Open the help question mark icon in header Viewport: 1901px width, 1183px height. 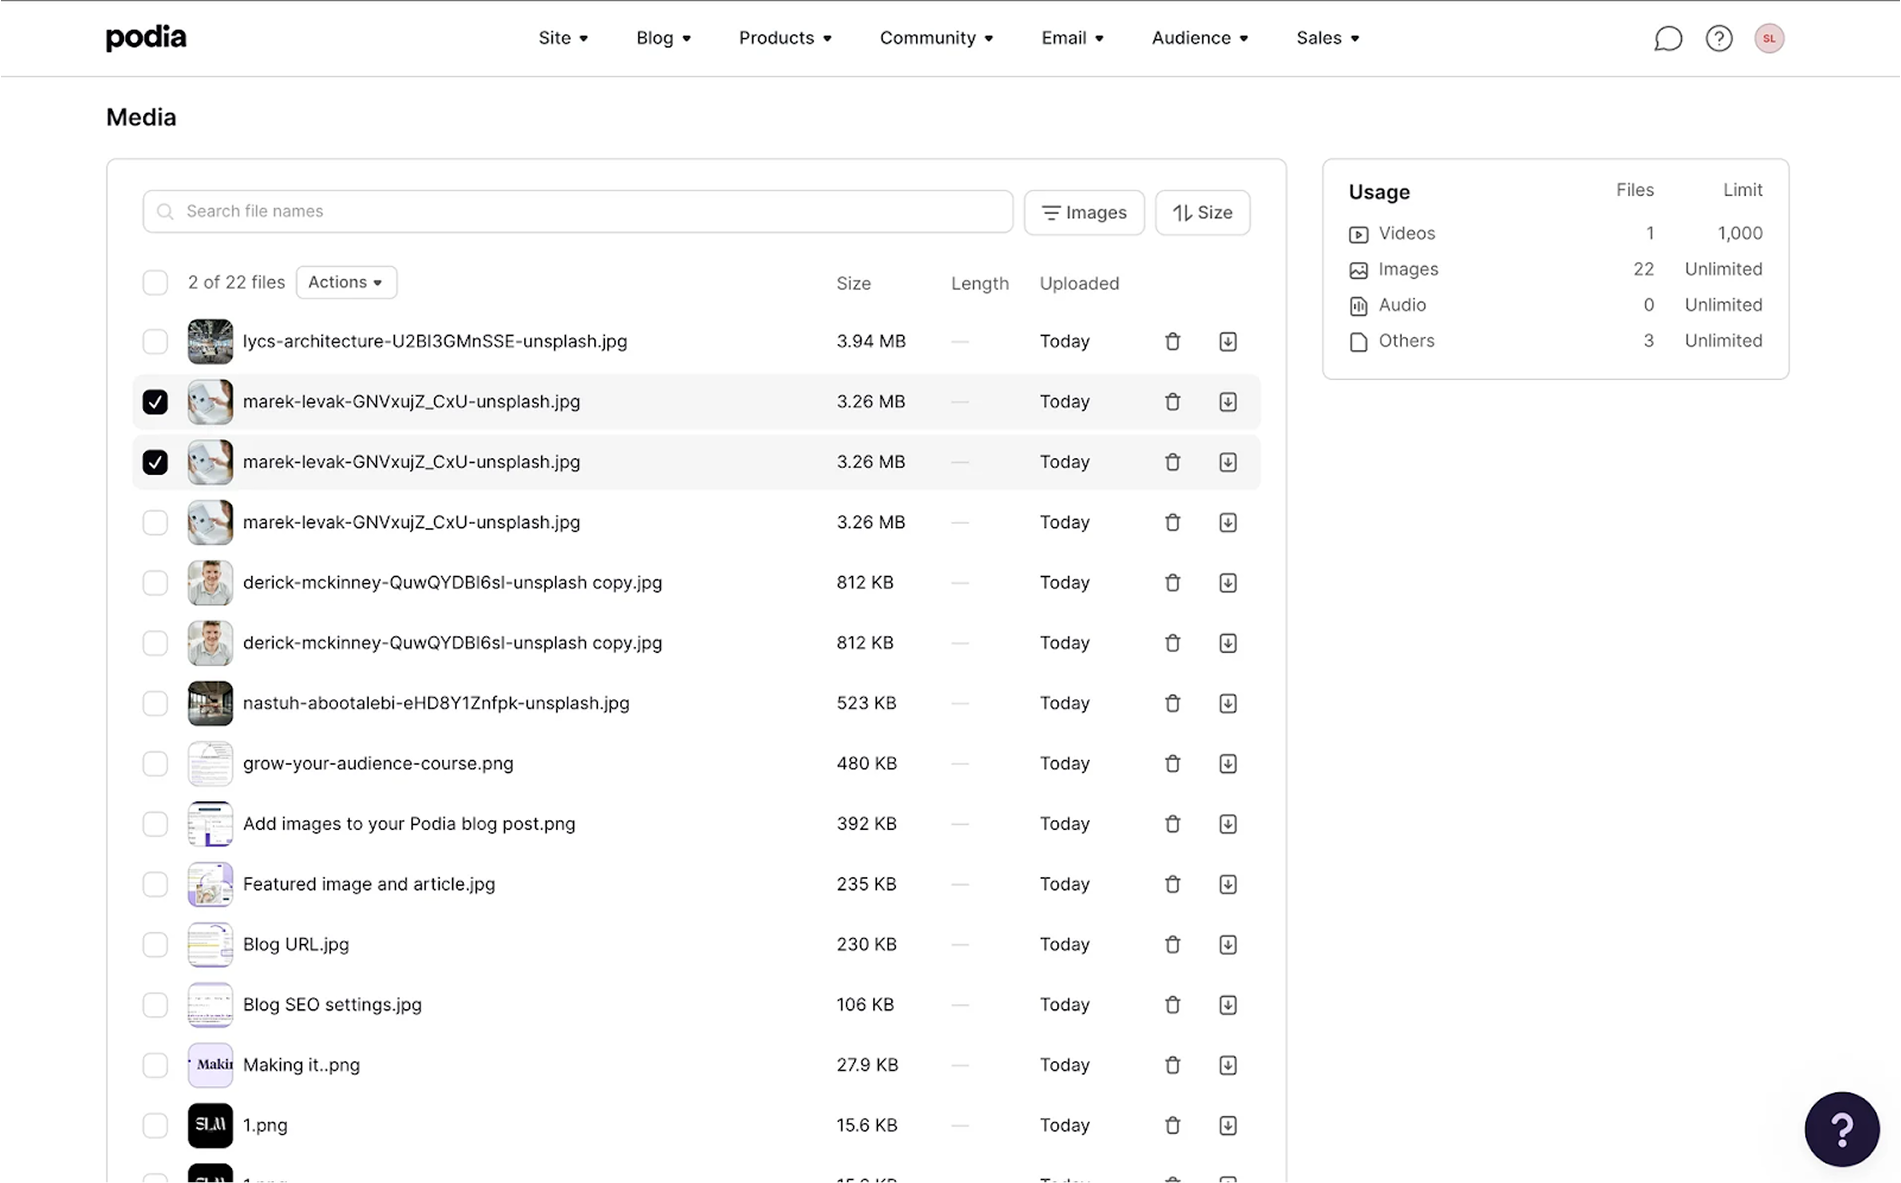1718,38
